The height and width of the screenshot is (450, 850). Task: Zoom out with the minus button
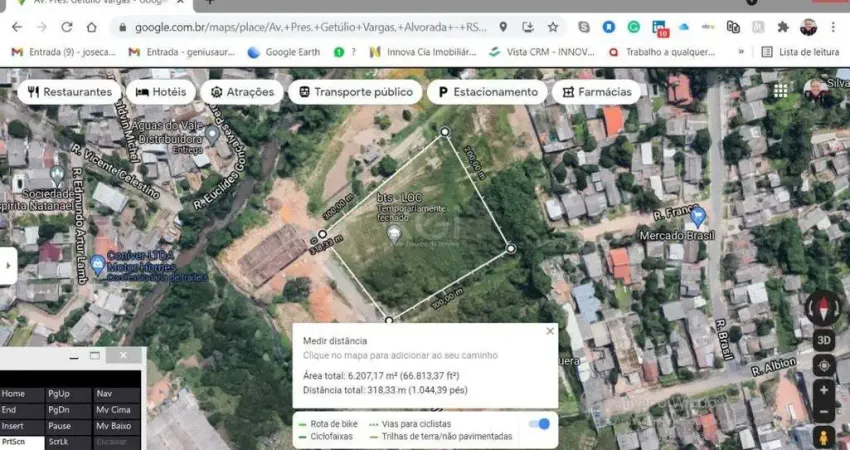[824, 412]
